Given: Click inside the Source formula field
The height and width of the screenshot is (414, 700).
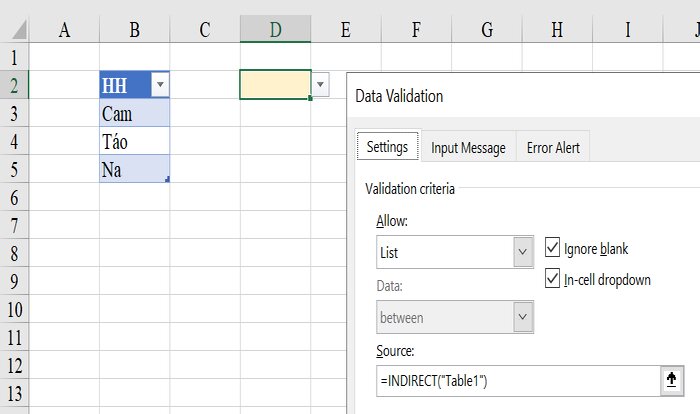Looking at the screenshot, I should pos(518,381).
